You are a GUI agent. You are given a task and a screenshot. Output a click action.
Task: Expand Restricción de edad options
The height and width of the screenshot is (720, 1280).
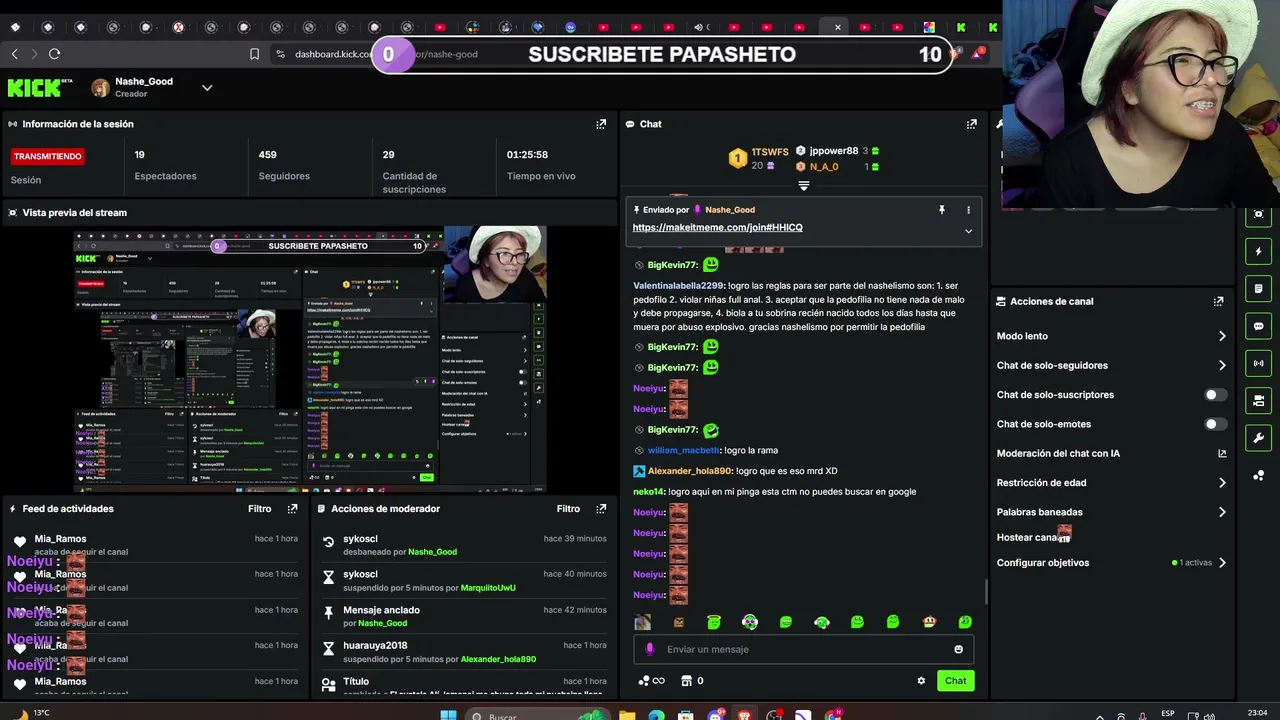1221,483
